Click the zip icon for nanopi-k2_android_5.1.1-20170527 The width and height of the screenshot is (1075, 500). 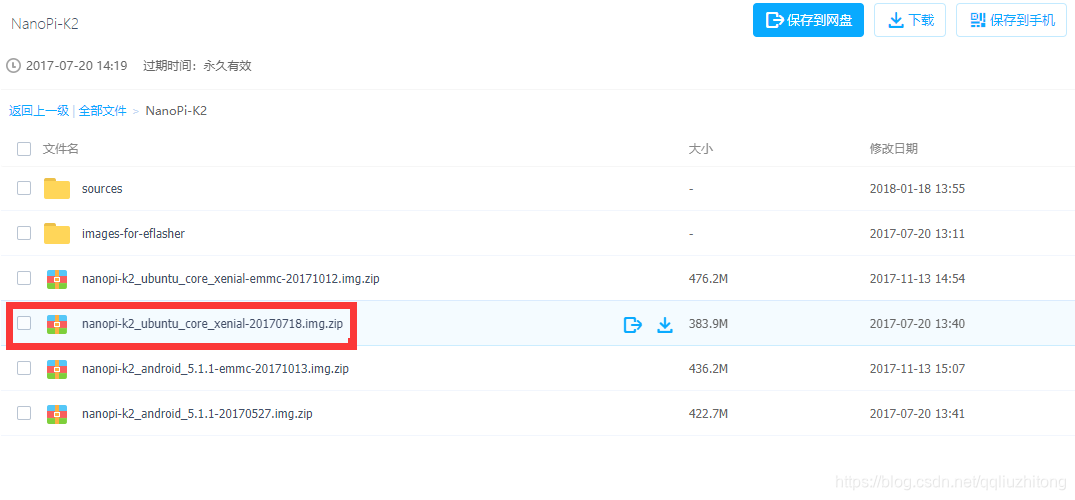coord(57,414)
